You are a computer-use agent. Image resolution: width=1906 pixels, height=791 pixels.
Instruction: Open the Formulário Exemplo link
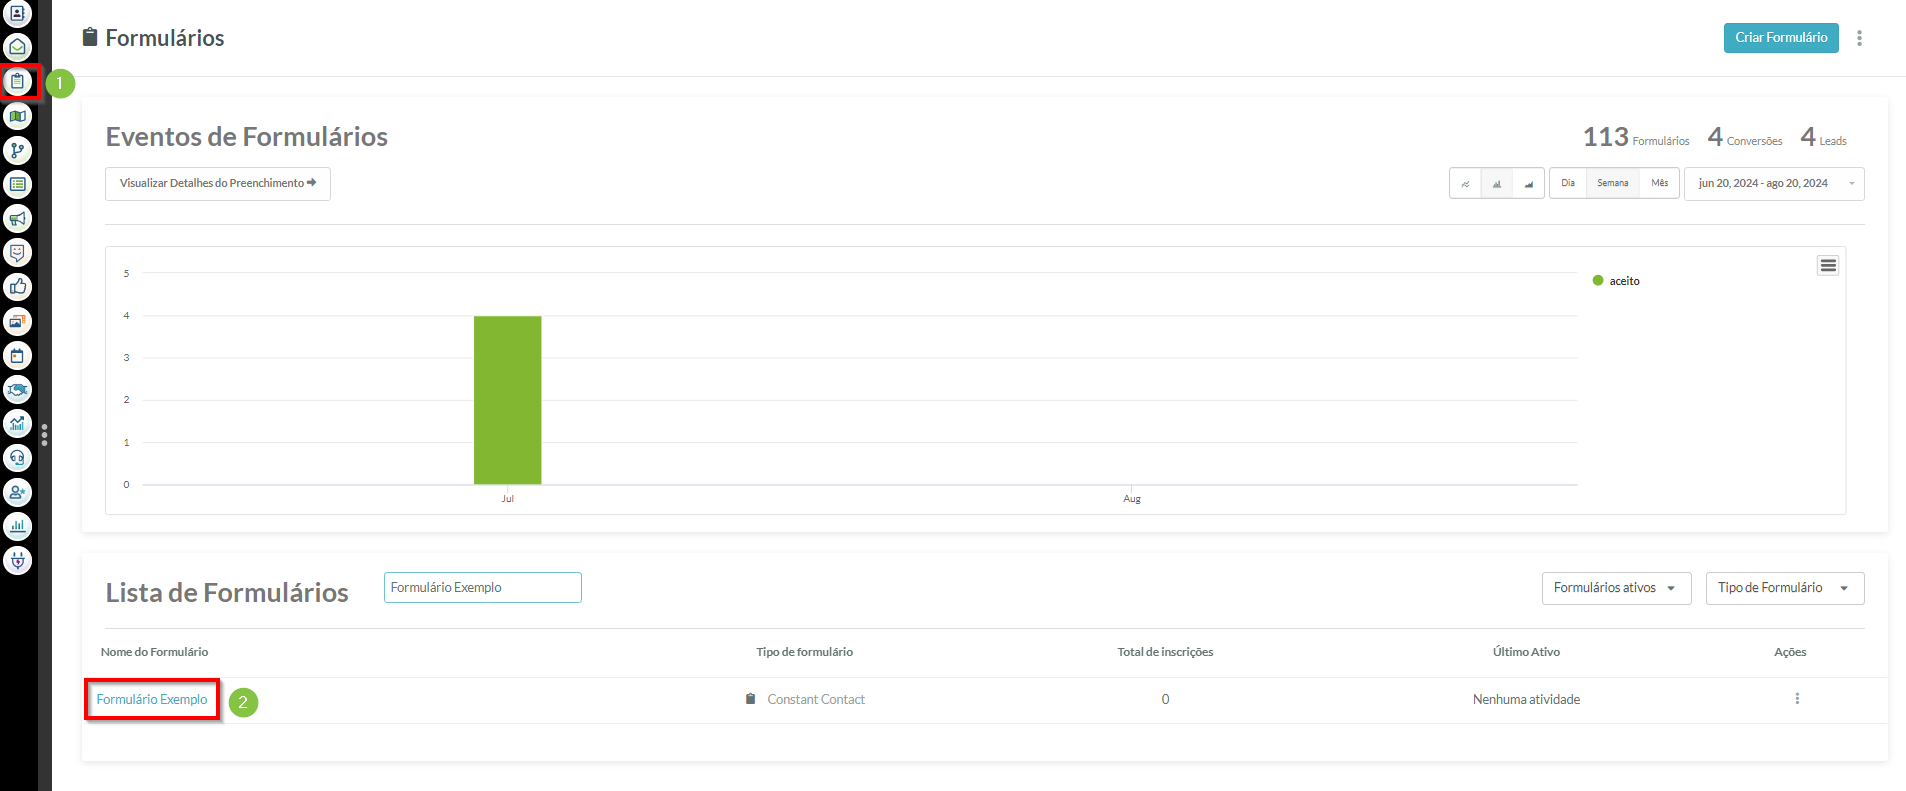152,700
